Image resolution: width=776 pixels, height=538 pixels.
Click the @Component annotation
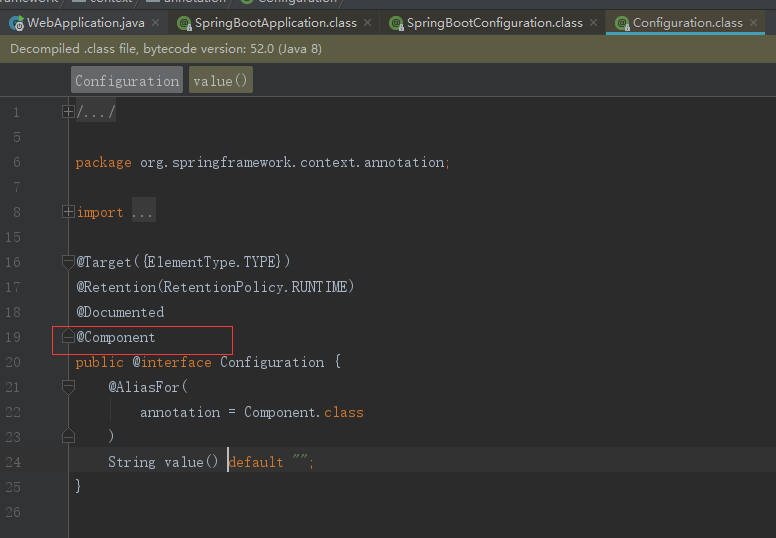(116, 337)
